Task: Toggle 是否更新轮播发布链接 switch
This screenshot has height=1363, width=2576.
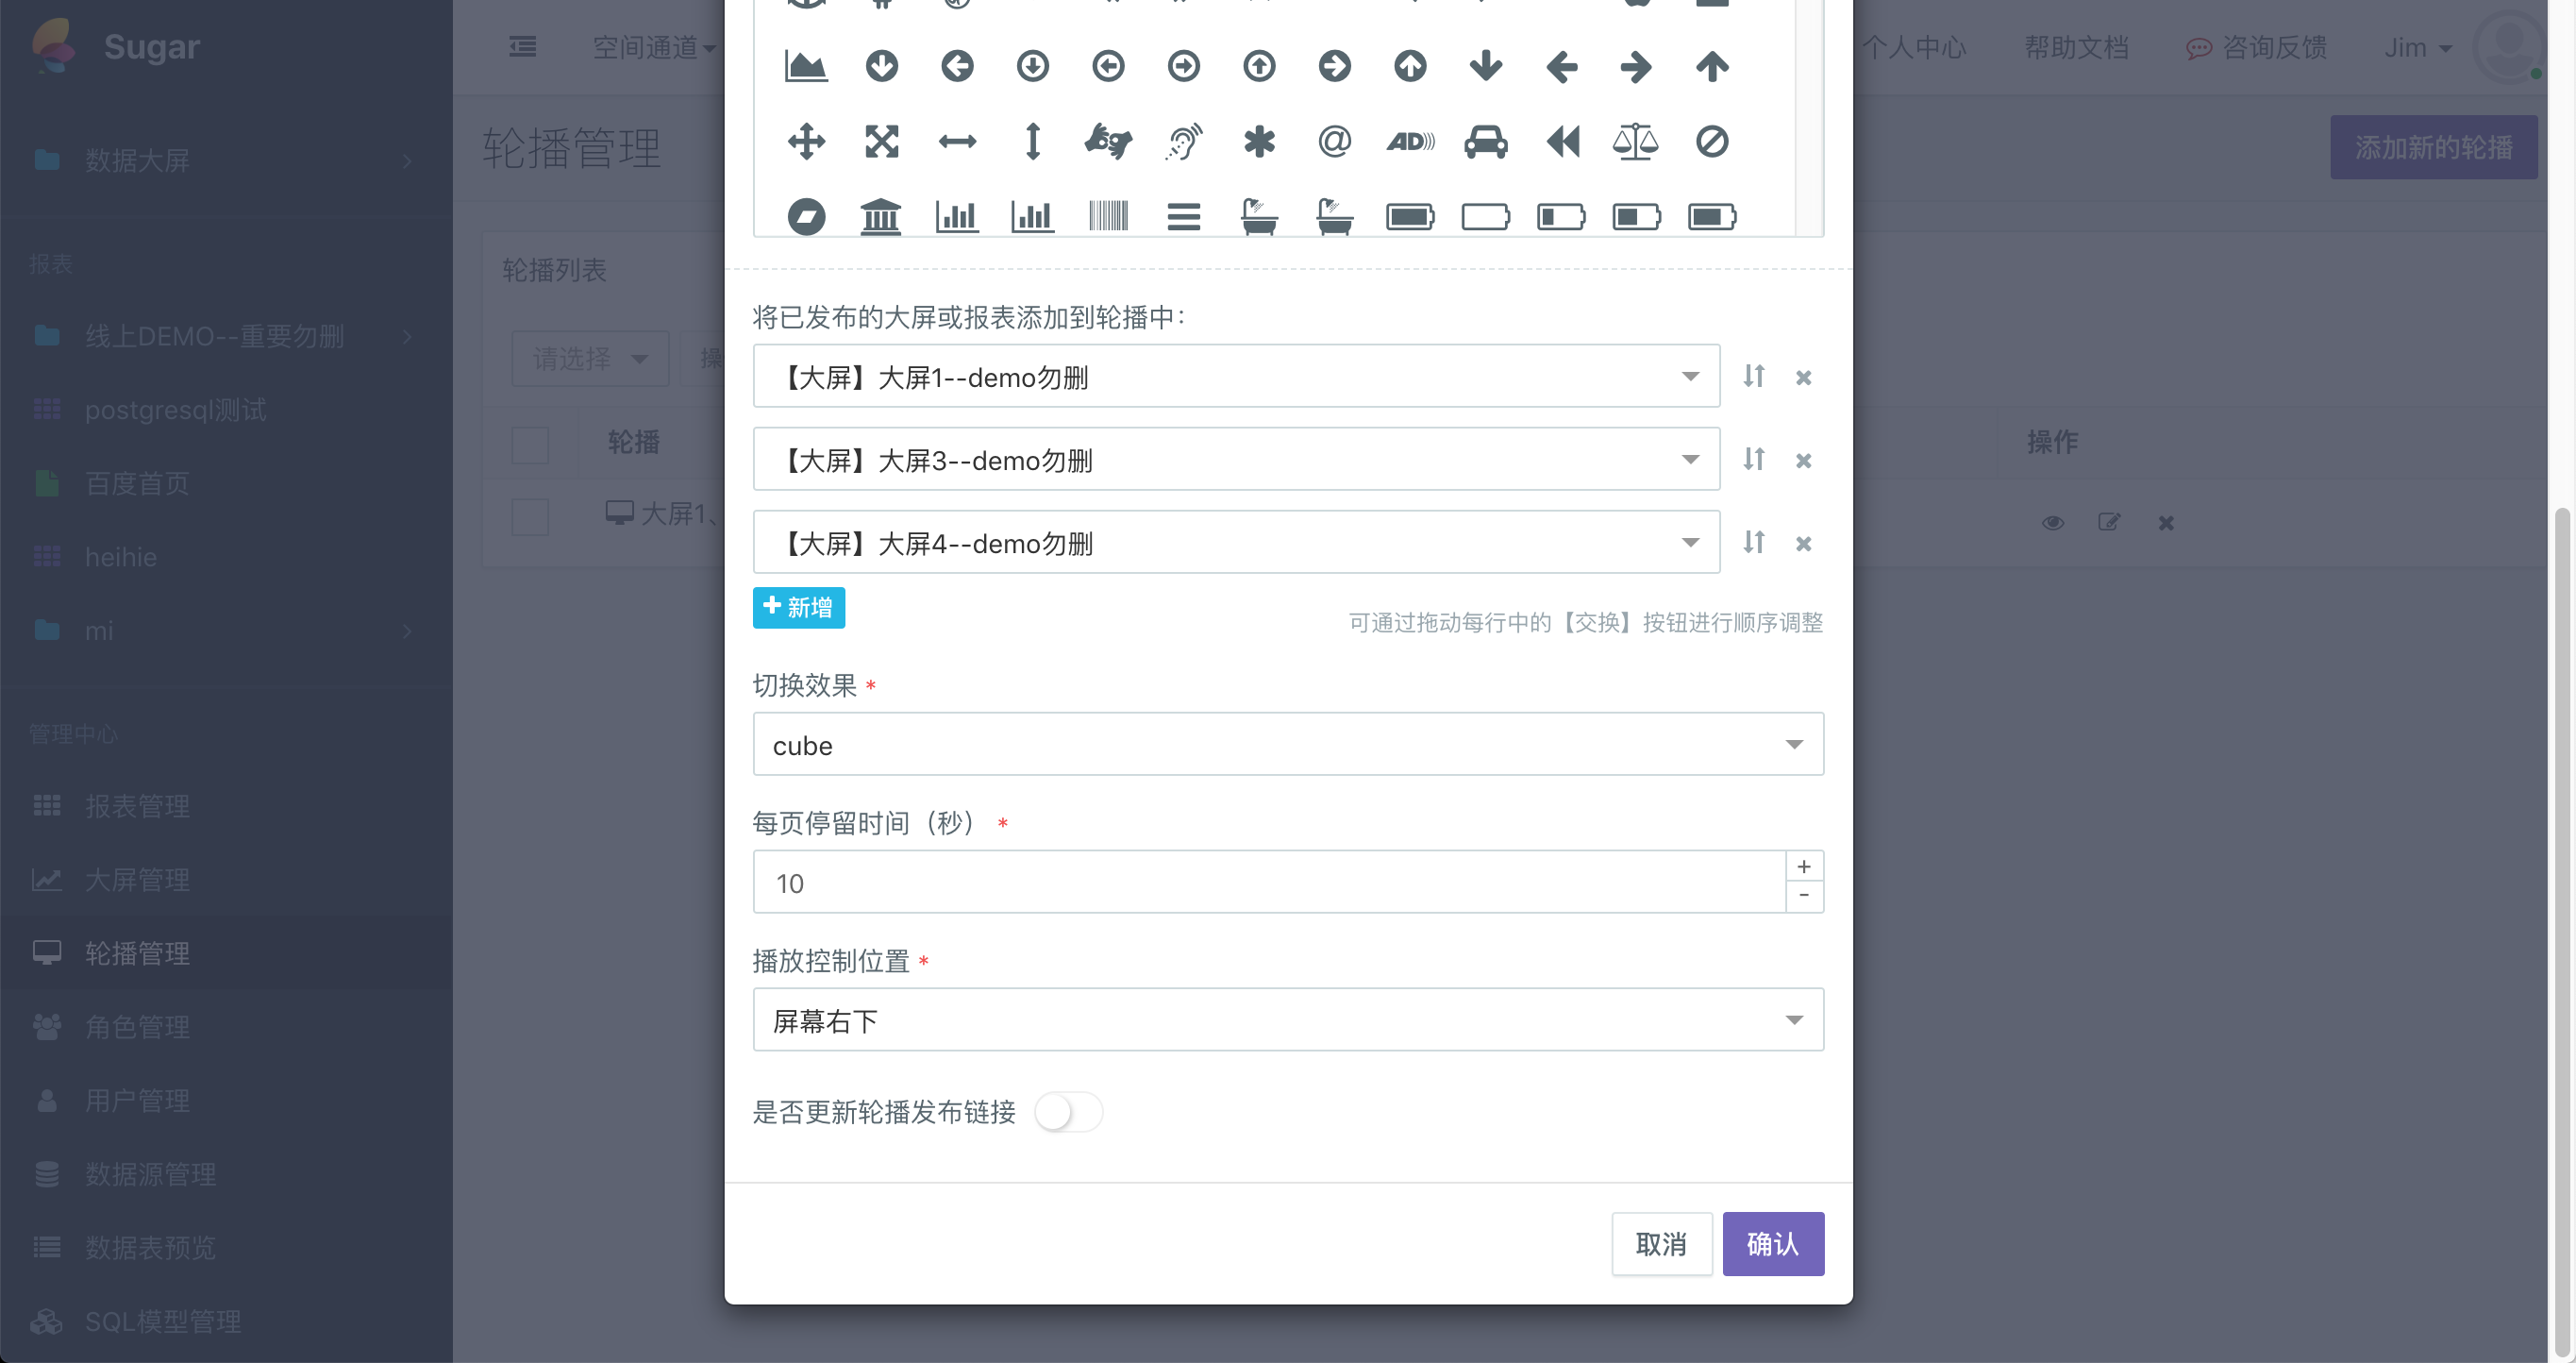Action: click(x=1068, y=1112)
